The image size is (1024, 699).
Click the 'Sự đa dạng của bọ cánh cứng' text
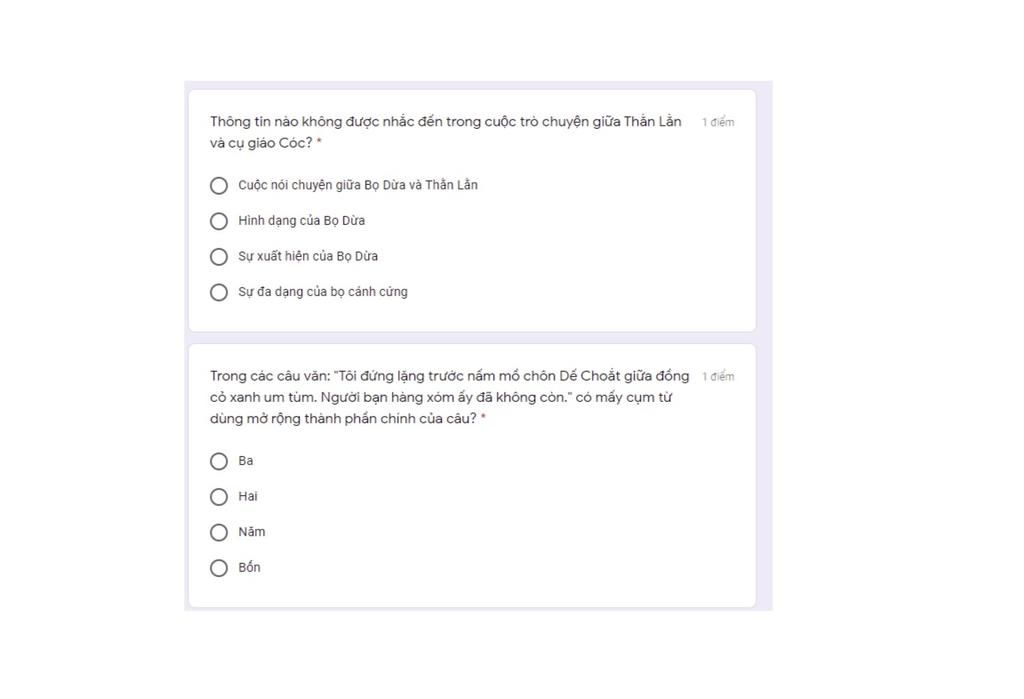point(323,292)
